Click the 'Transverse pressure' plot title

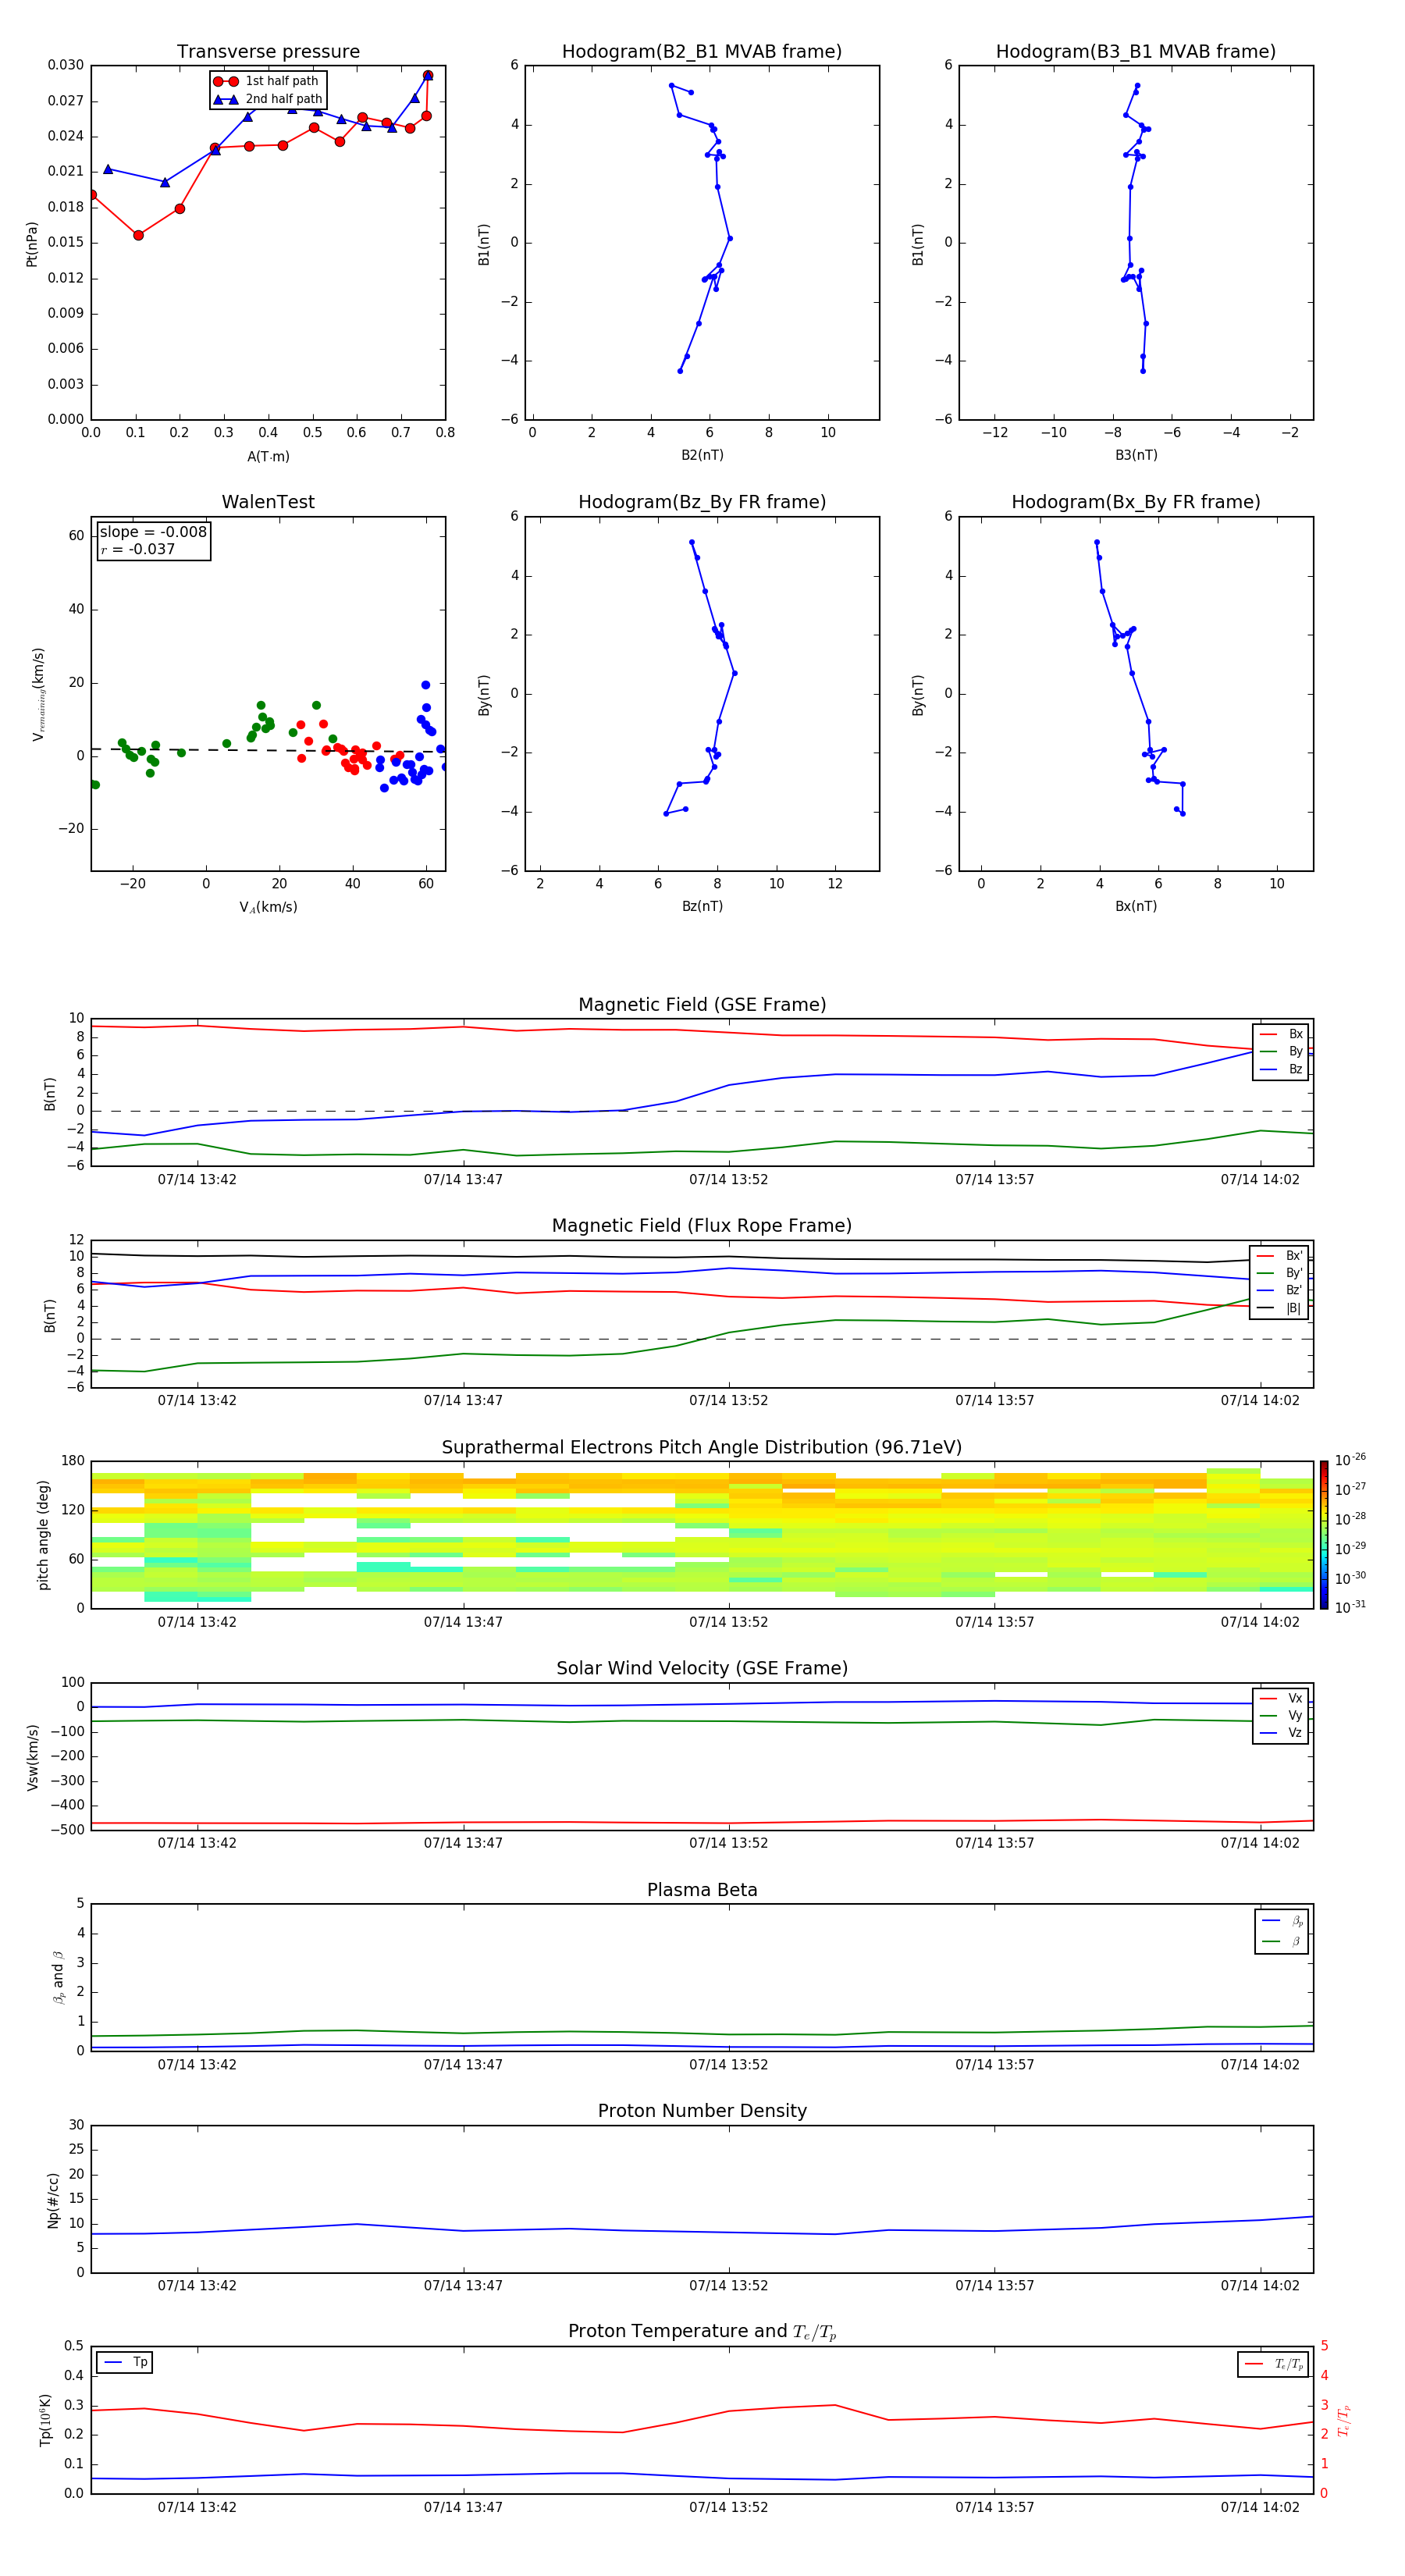268,52
